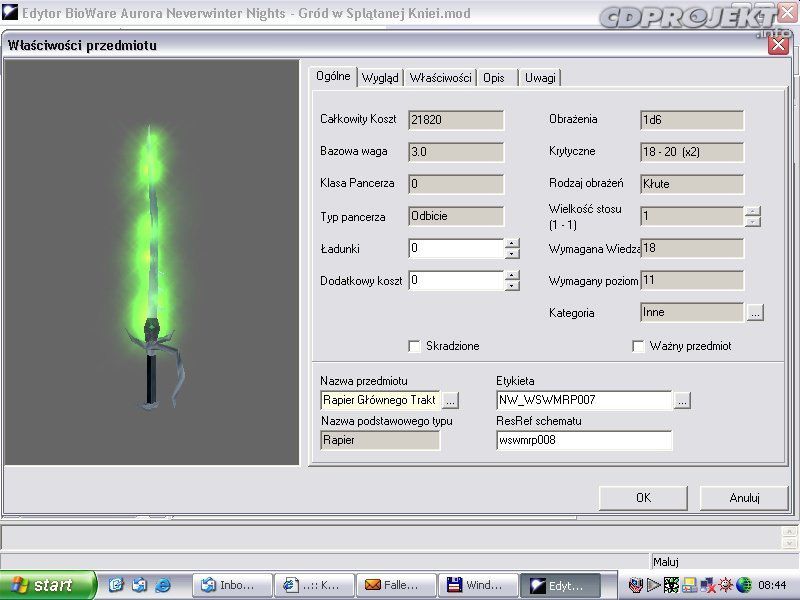Increase Dodatkowy koszt with up arrow
The width and height of the screenshot is (800, 600).
click(512, 276)
